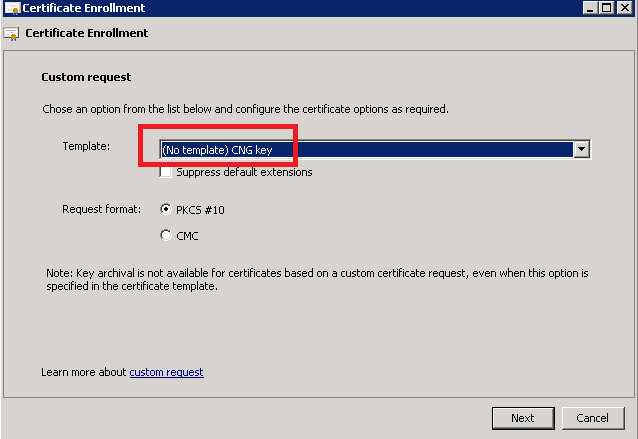The width and height of the screenshot is (638, 439).
Task: Proceed with the Next button
Action: click(x=523, y=418)
